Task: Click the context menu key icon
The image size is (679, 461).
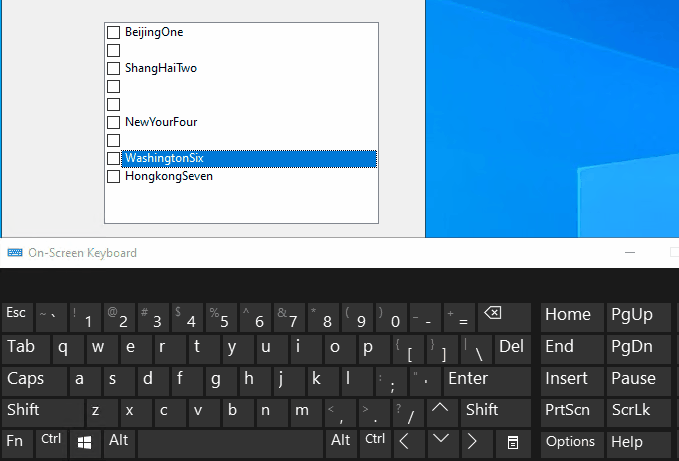Action: point(513,443)
